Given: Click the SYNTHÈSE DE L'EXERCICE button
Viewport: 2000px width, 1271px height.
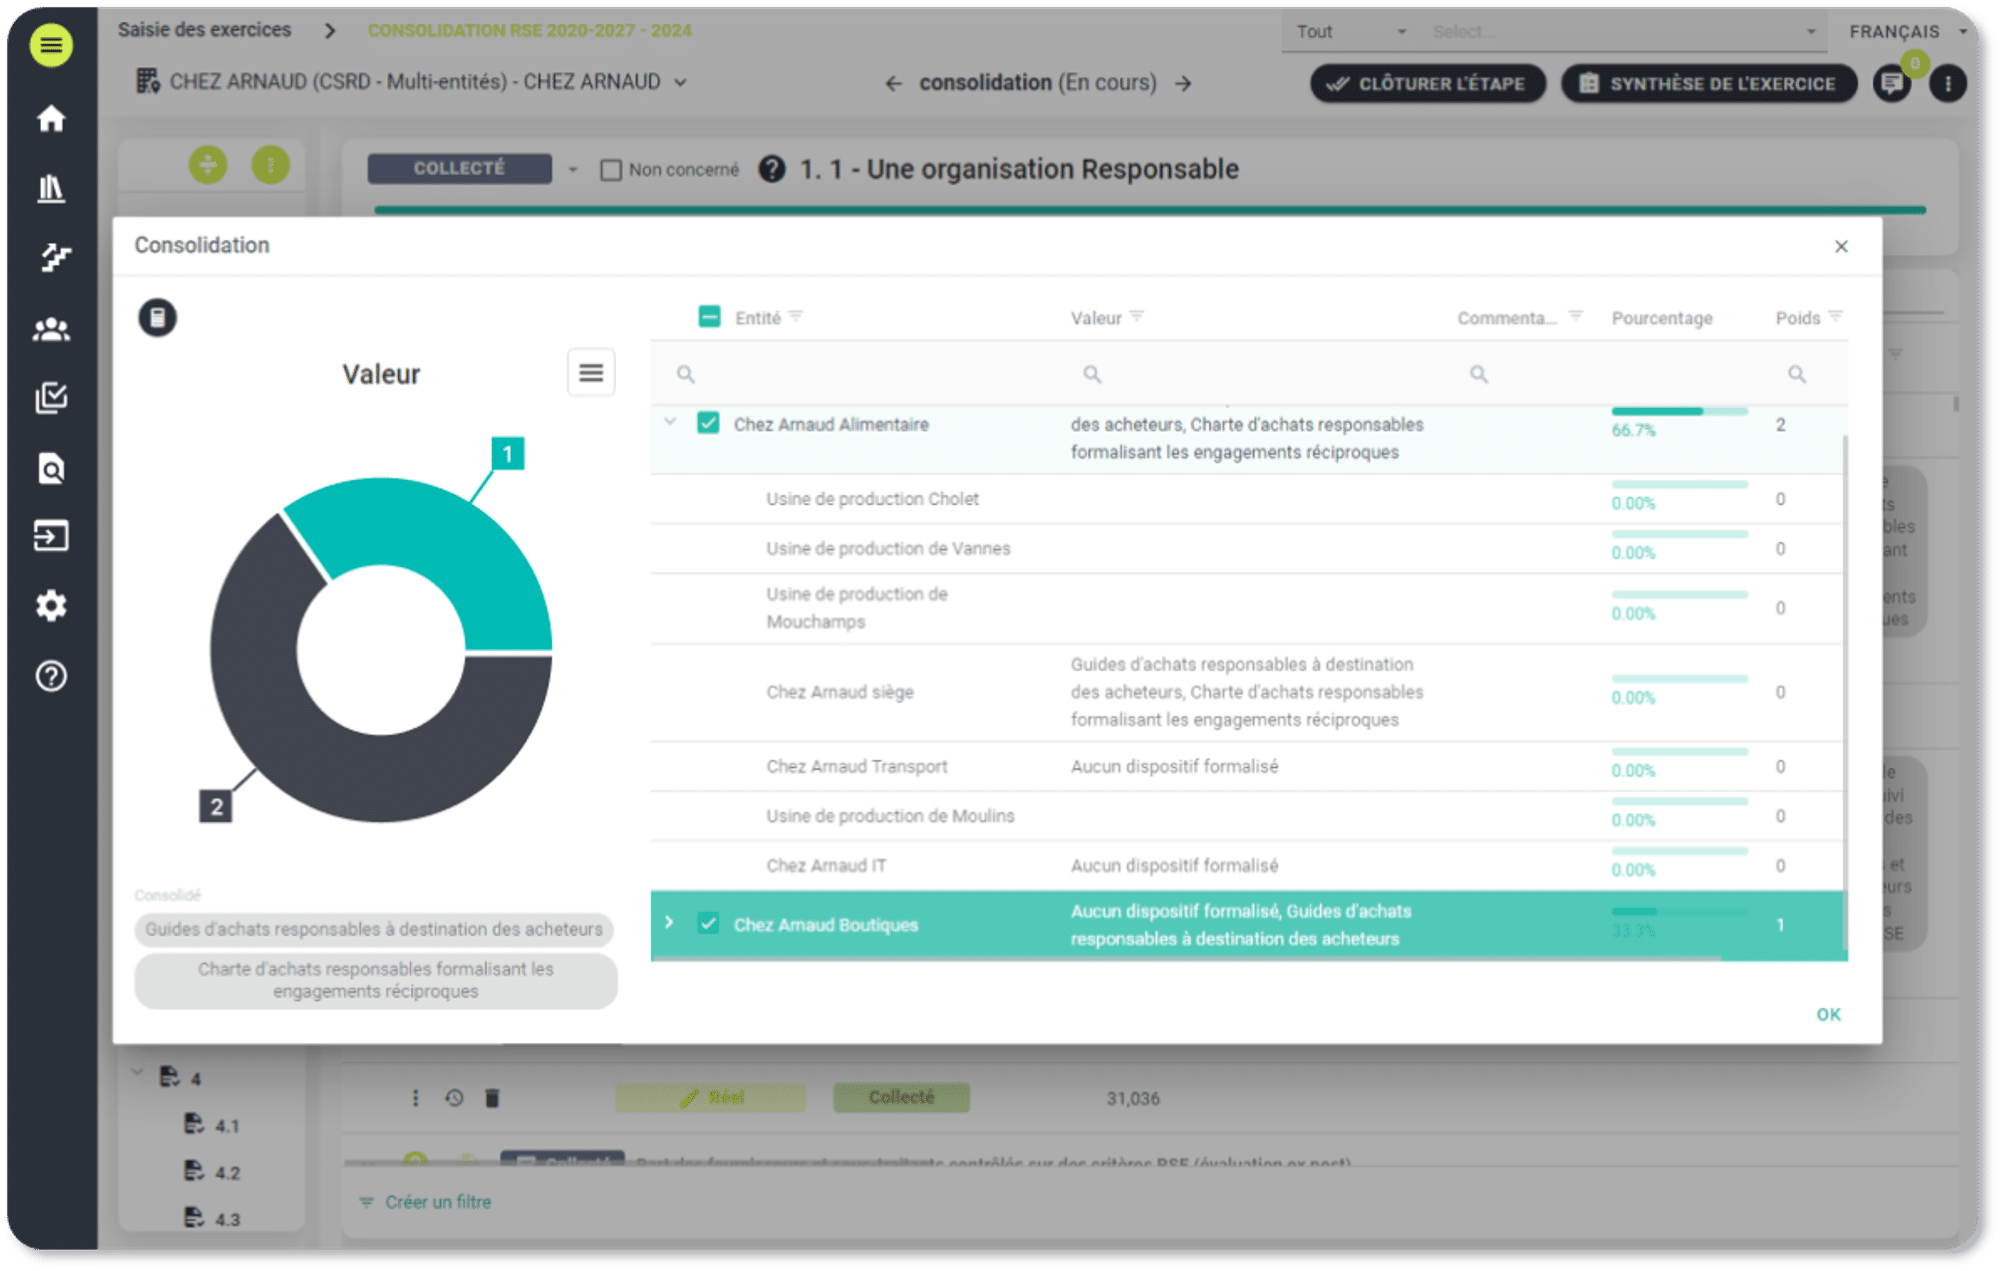Looking at the screenshot, I should coord(1709,84).
